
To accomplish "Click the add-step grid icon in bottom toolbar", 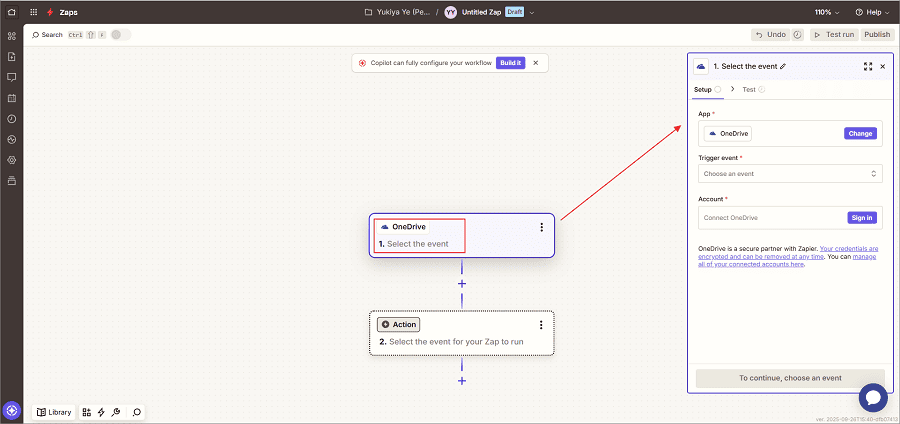I will 87,412.
